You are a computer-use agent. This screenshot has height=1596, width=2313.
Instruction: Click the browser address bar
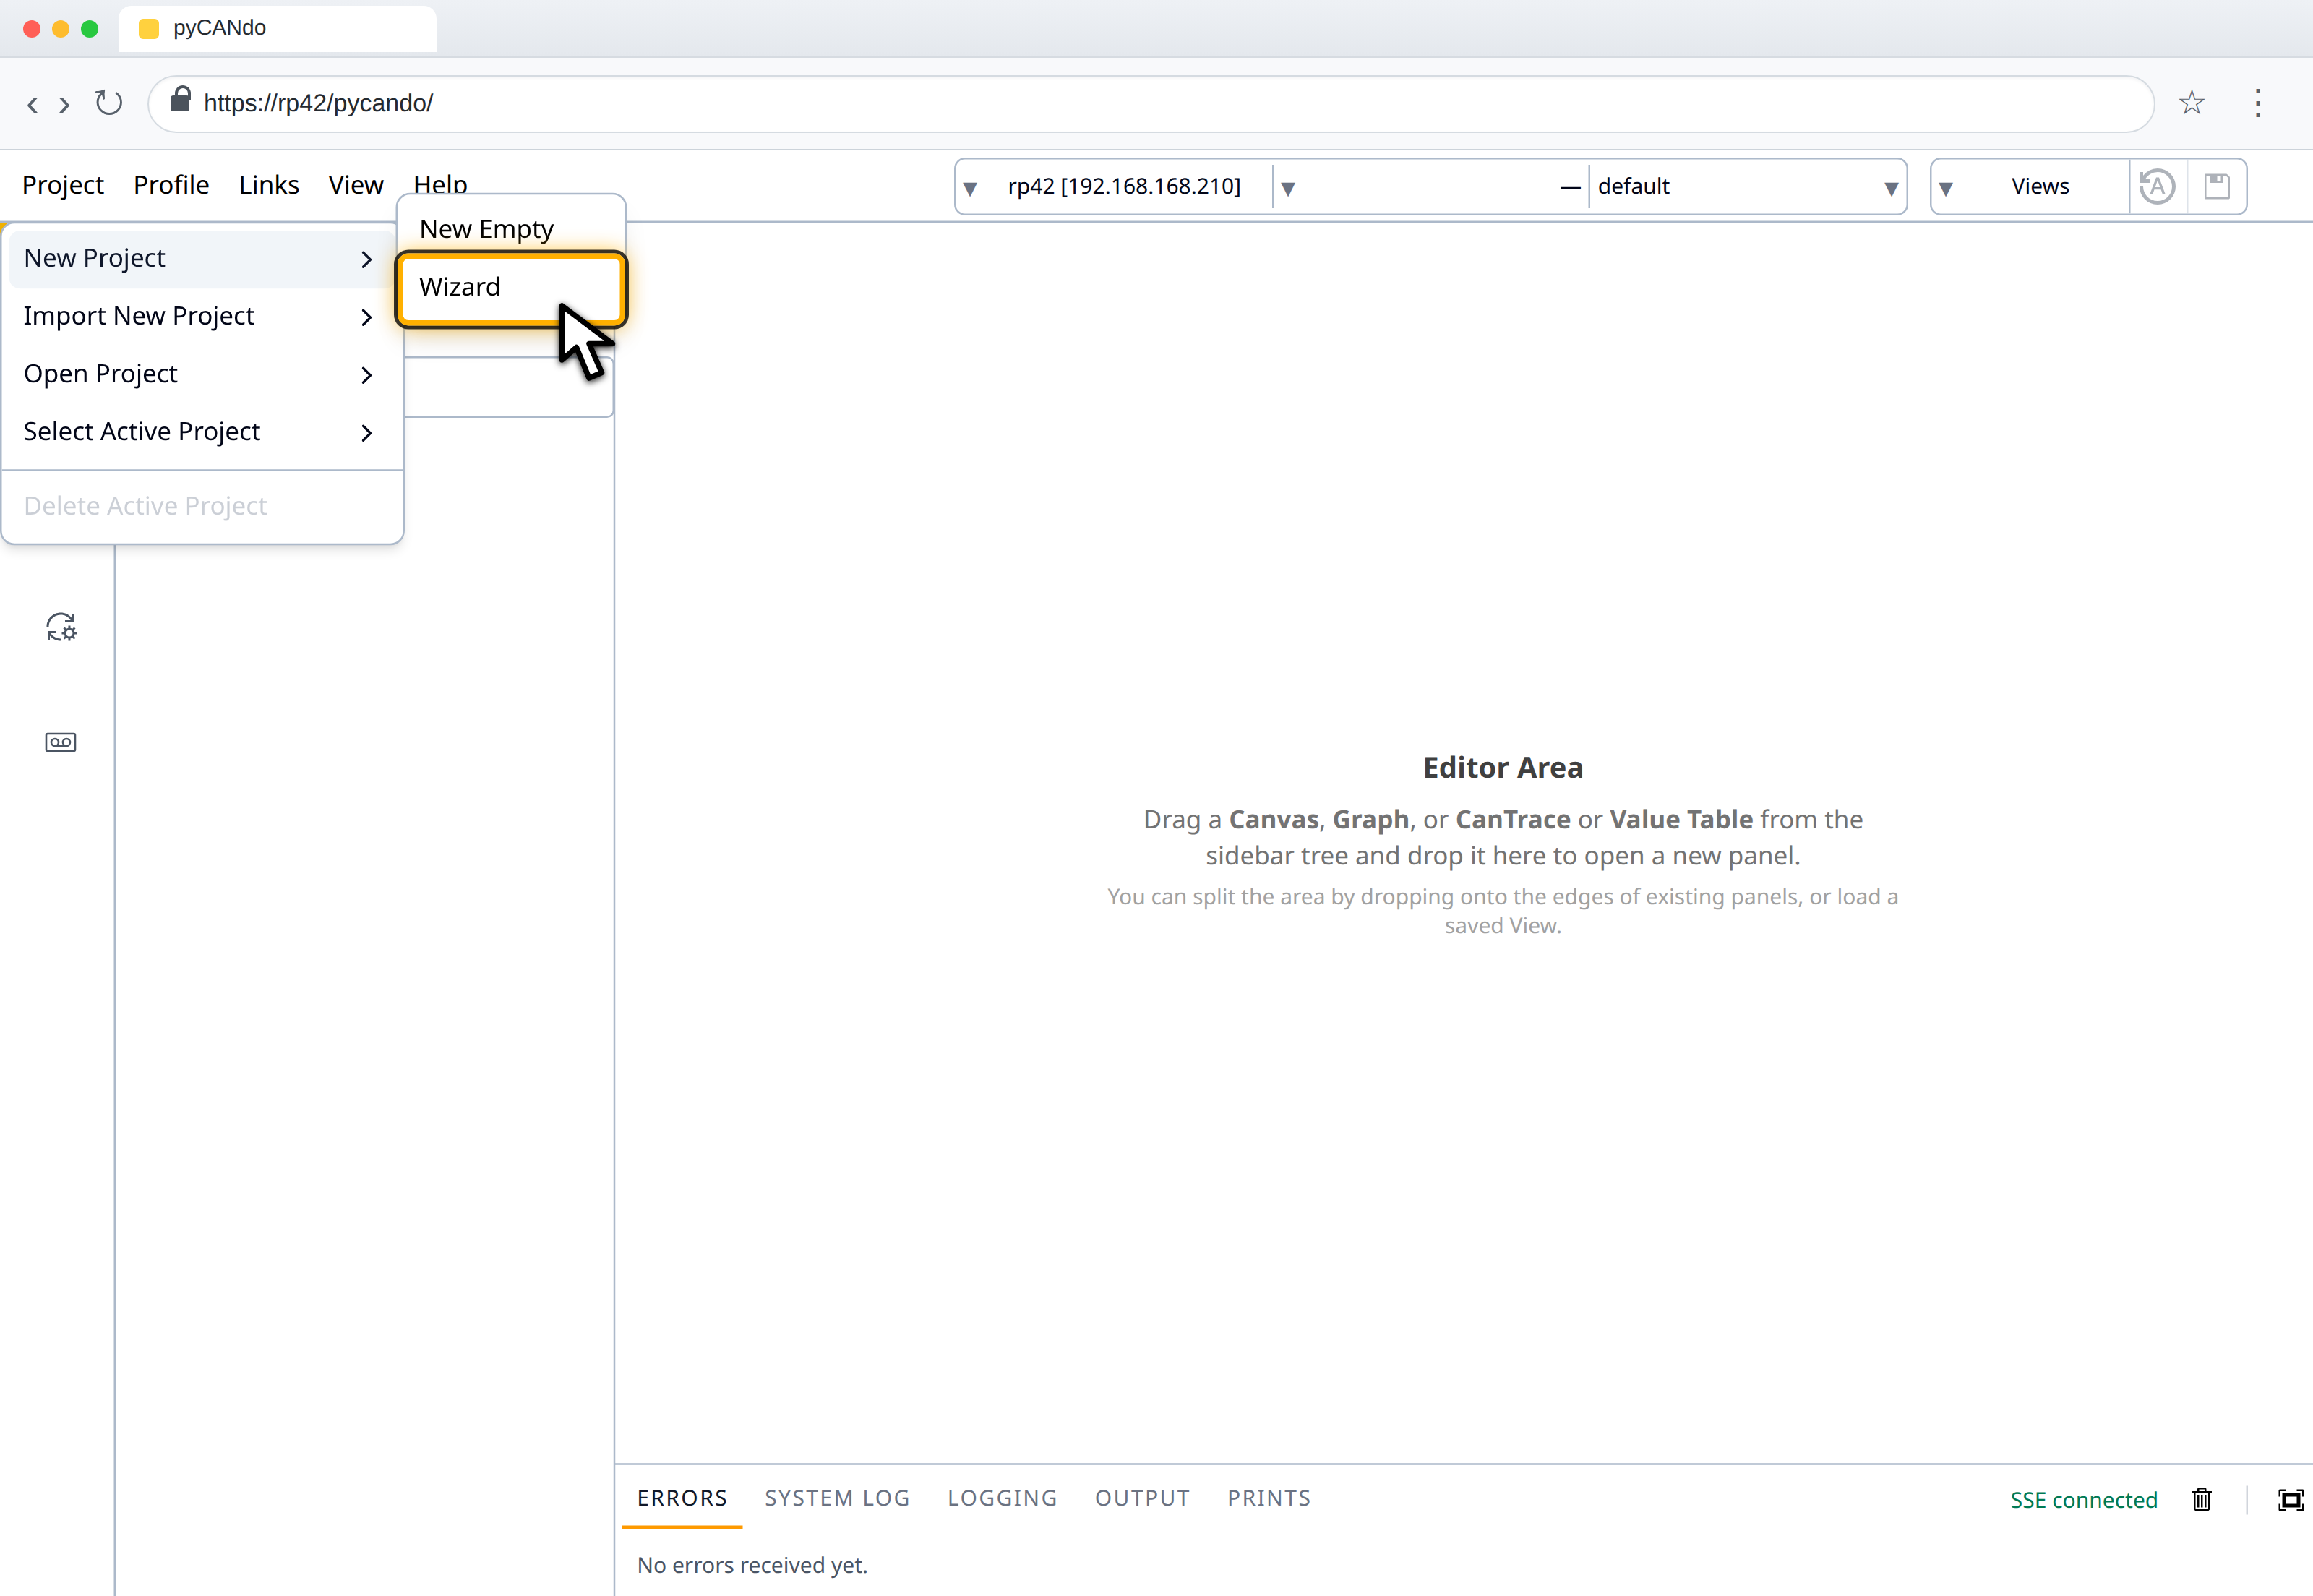tap(1150, 104)
